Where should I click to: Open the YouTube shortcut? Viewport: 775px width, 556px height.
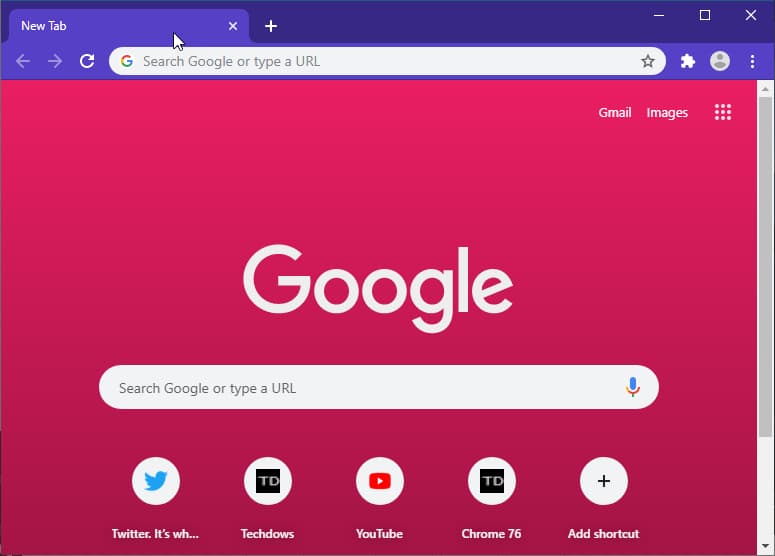(380, 481)
